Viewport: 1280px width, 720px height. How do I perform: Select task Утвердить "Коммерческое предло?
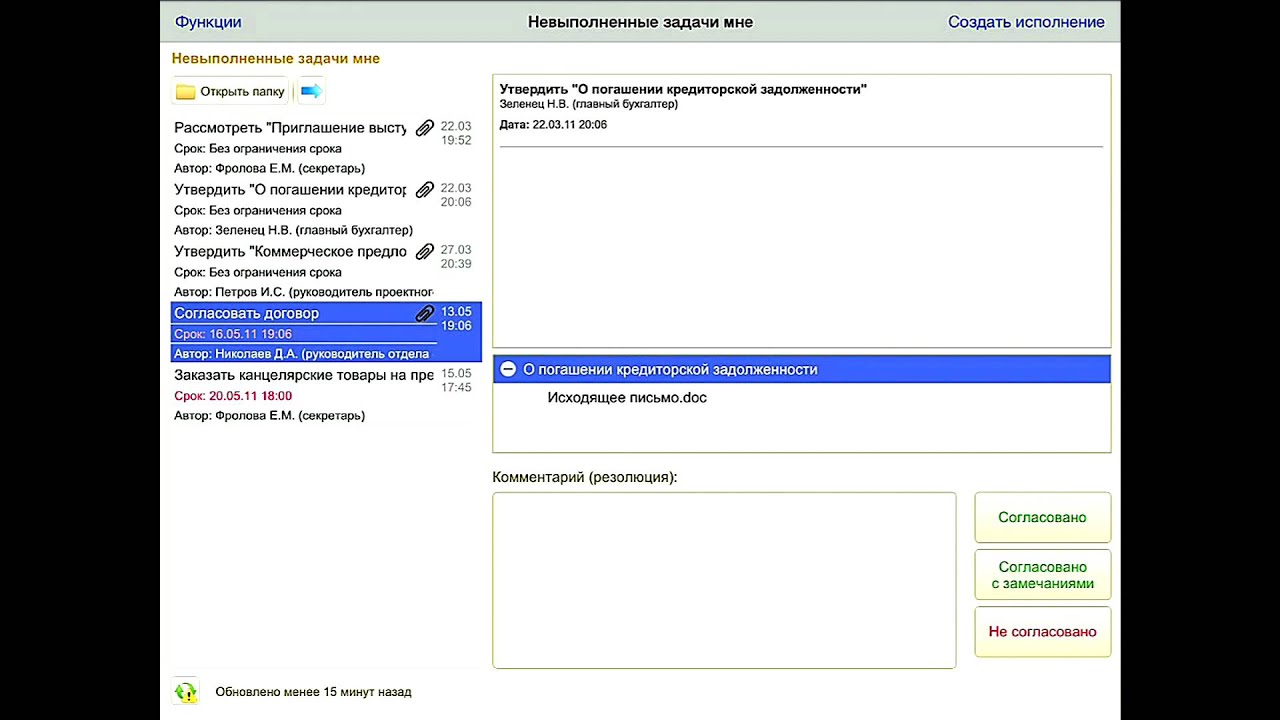(x=326, y=271)
